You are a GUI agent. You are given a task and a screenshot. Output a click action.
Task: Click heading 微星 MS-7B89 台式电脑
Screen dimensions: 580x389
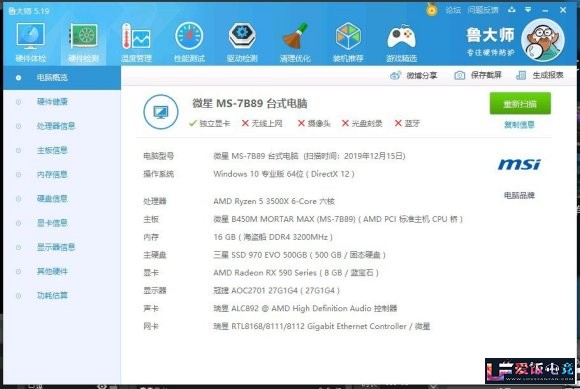(x=250, y=104)
